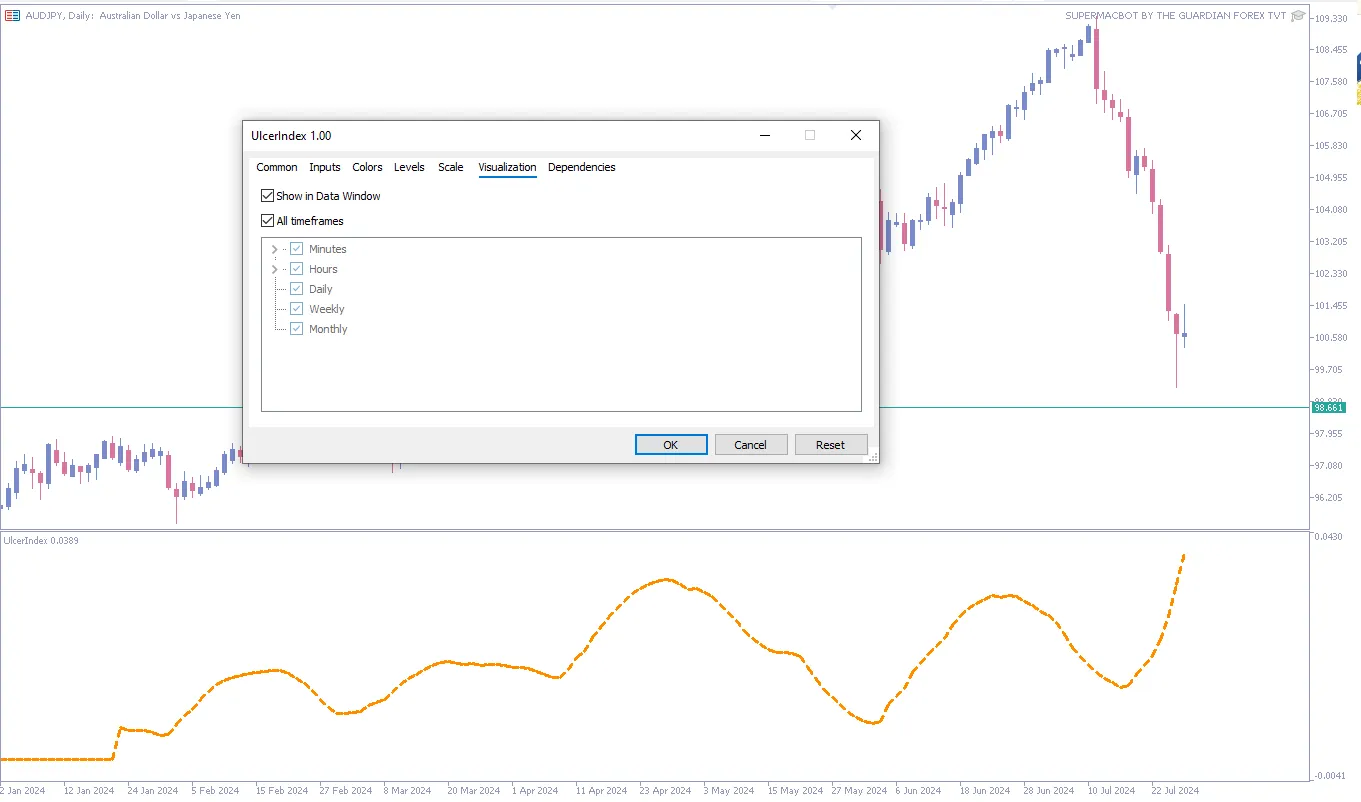Open the Inputs tab
The height and width of the screenshot is (802, 1361).
tap(324, 167)
